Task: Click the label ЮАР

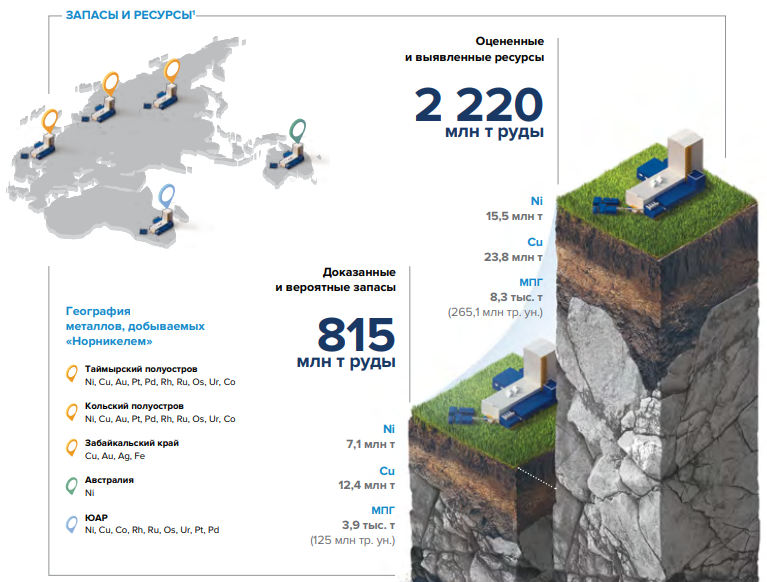Action: (96, 517)
